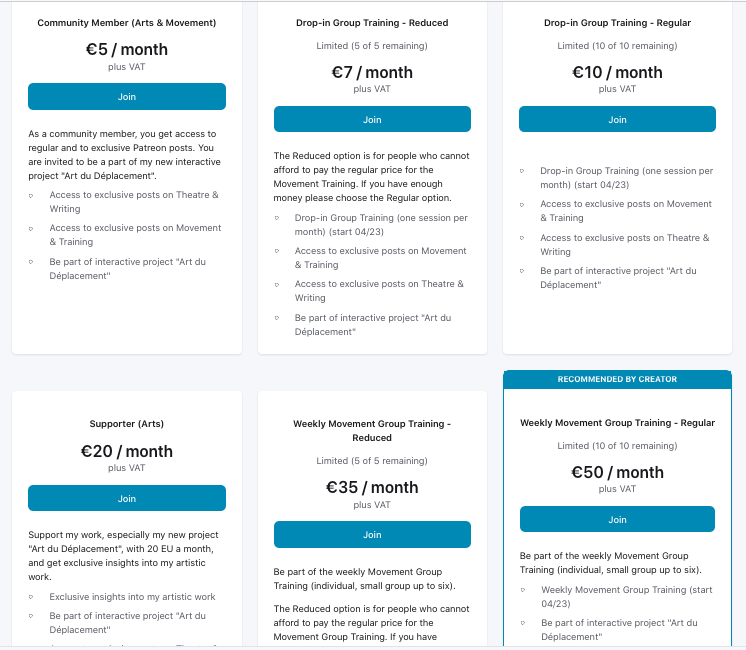Click the €20 / month price
The image size is (746, 650).
(127, 451)
